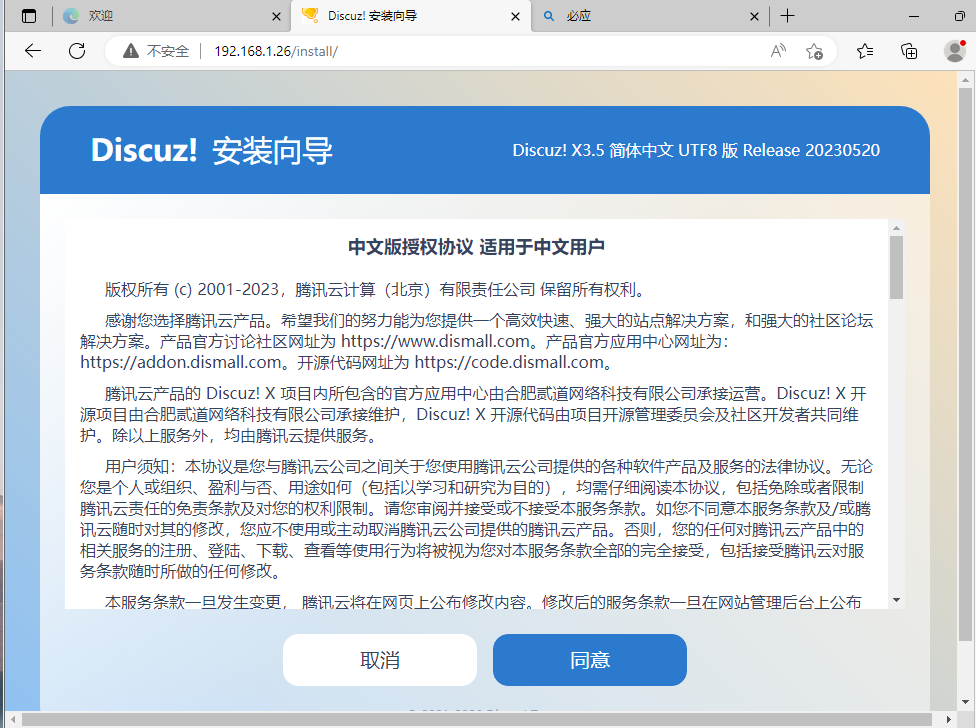Refresh the current page
Viewport: 976px width, 728px height.
(77, 50)
